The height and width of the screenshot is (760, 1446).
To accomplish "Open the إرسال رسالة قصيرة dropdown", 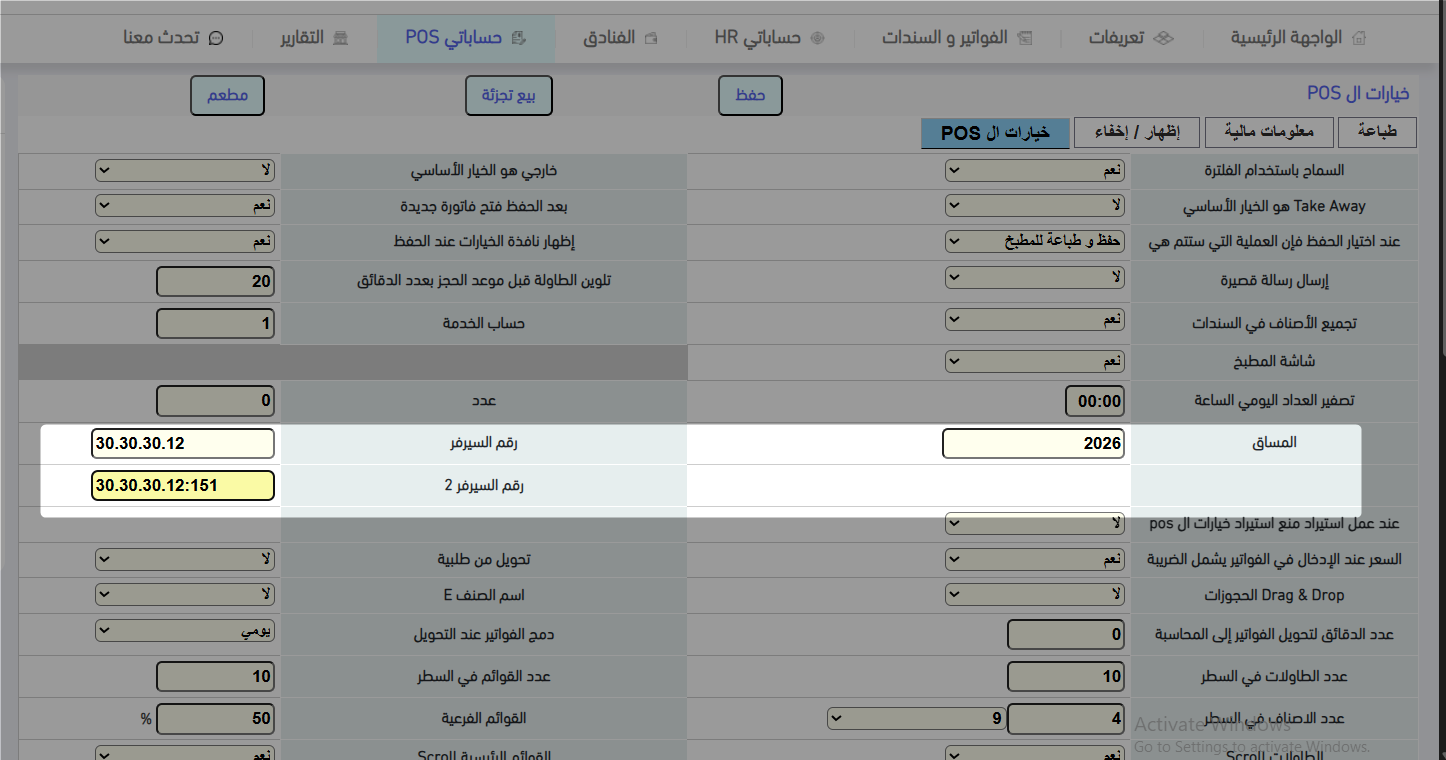I will tap(1035, 277).
